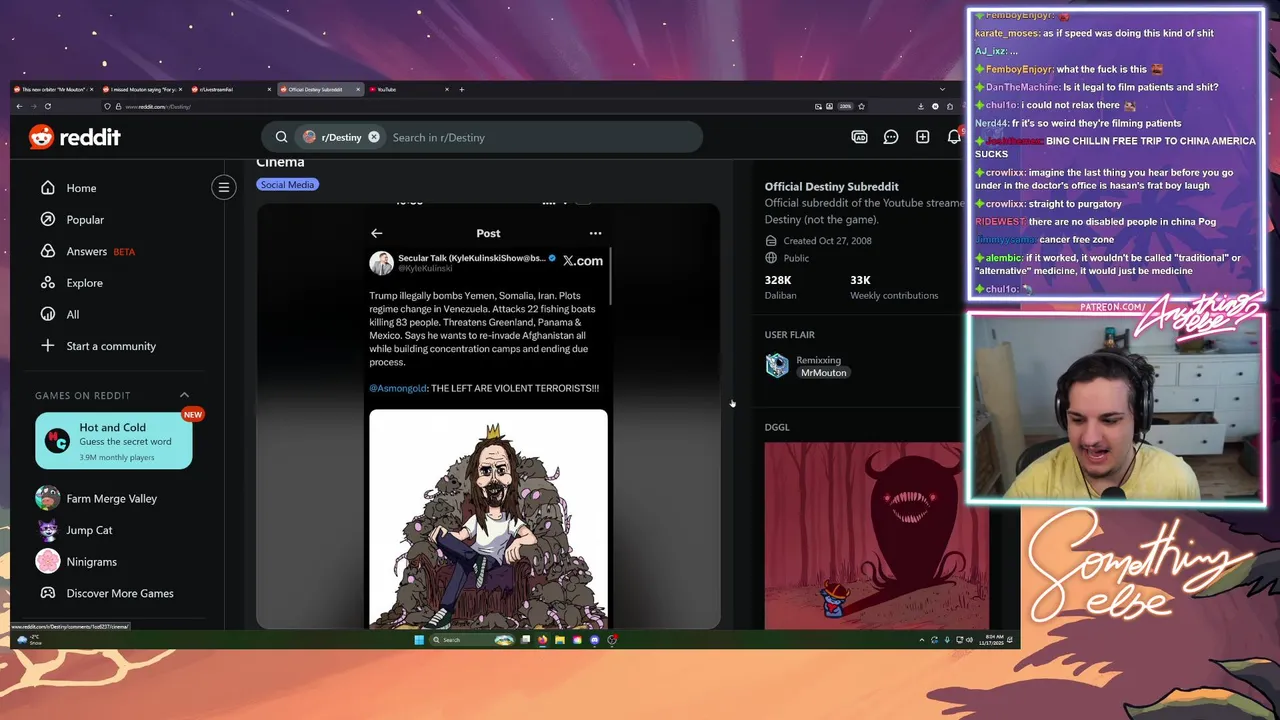Image resolution: width=1280 pixels, height=720 pixels.
Task: Open the cartoon king post image
Action: (488, 518)
